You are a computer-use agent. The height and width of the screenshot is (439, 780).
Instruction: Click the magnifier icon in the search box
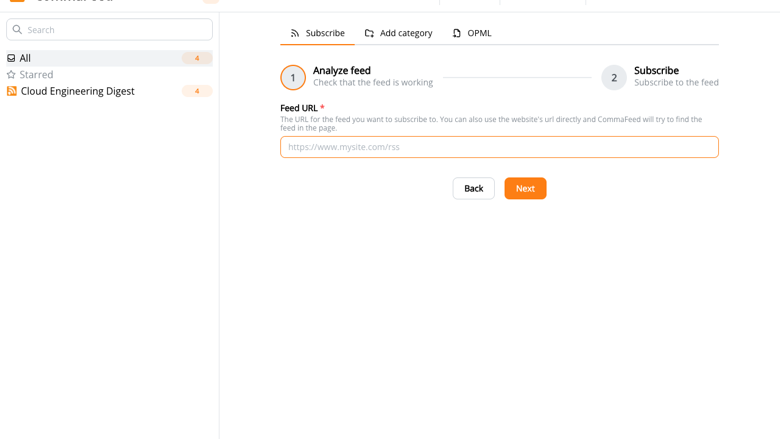[17, 29]
